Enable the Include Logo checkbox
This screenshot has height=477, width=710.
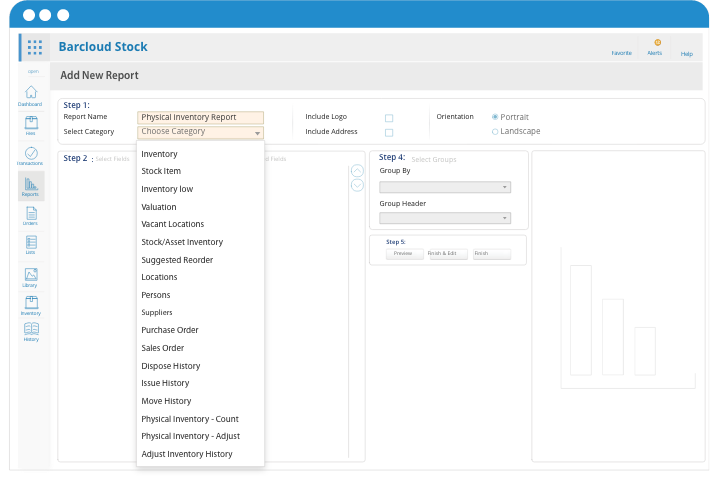(x=389, y=118)
